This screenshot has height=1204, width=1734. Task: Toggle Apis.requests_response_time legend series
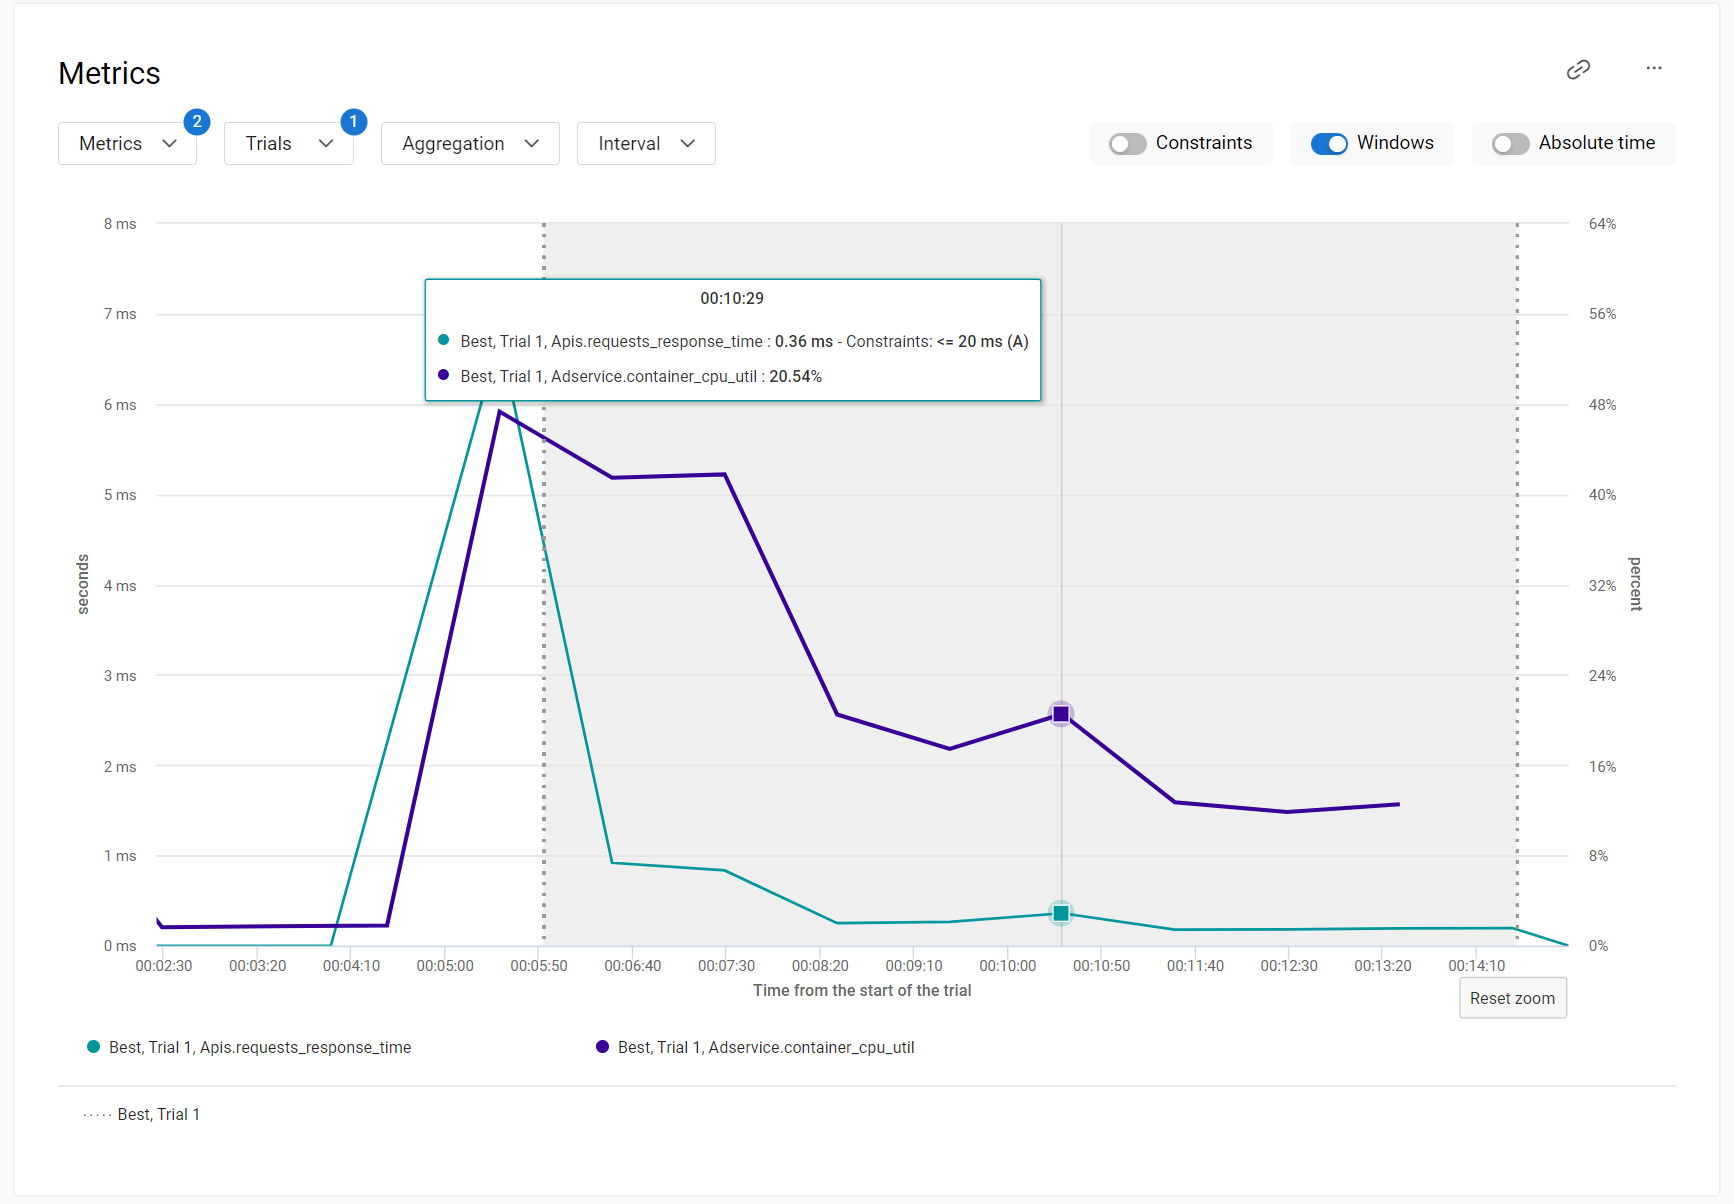(x=260, y=1047)
